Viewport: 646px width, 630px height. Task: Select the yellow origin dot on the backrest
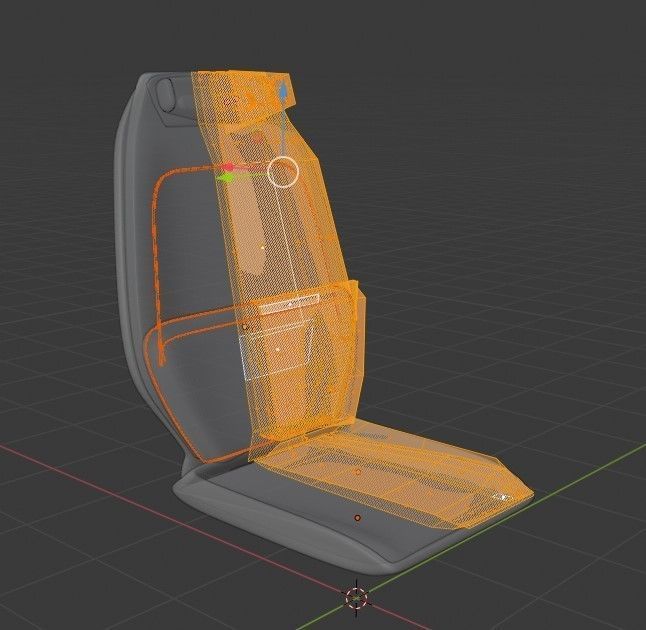[263, 248]
